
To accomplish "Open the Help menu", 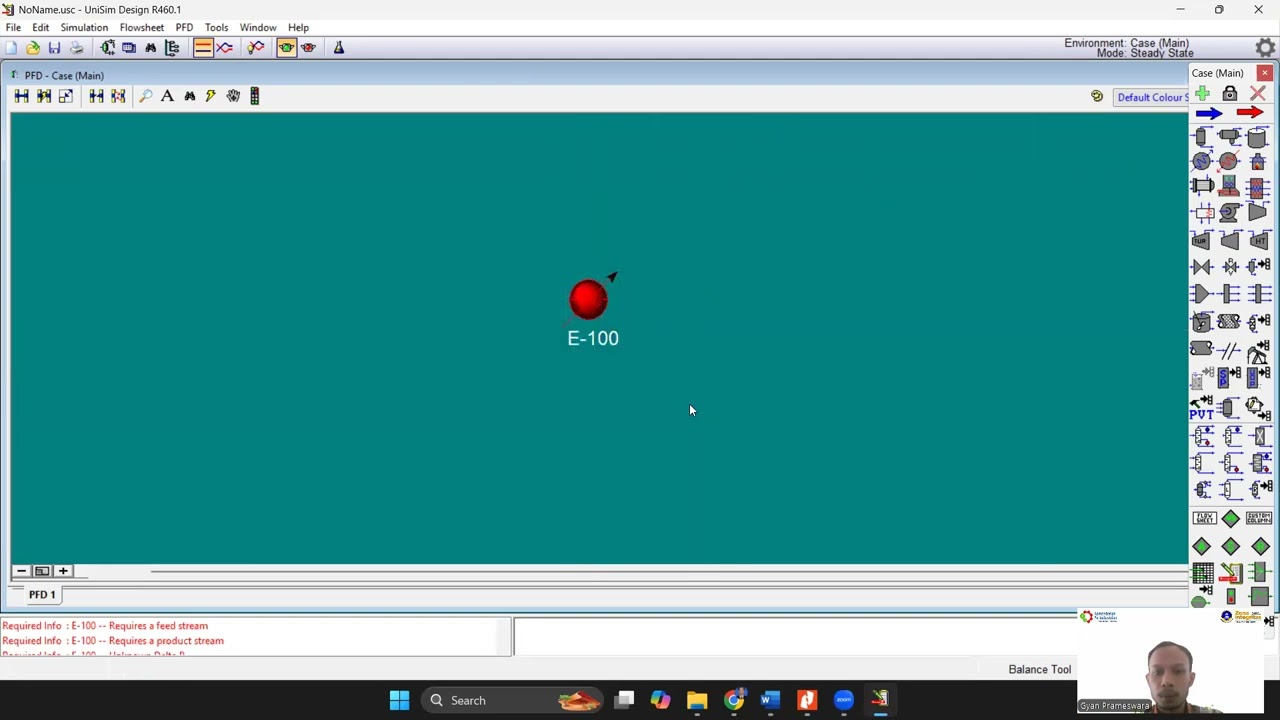I will [298, 27].
